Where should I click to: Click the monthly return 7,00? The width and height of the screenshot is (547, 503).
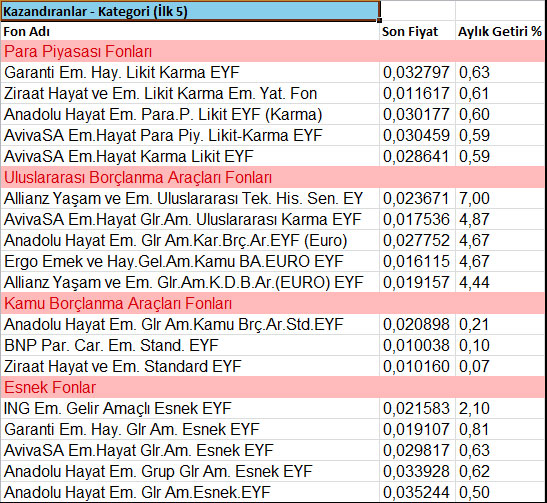pyautogui.click(x=500, y=198)
